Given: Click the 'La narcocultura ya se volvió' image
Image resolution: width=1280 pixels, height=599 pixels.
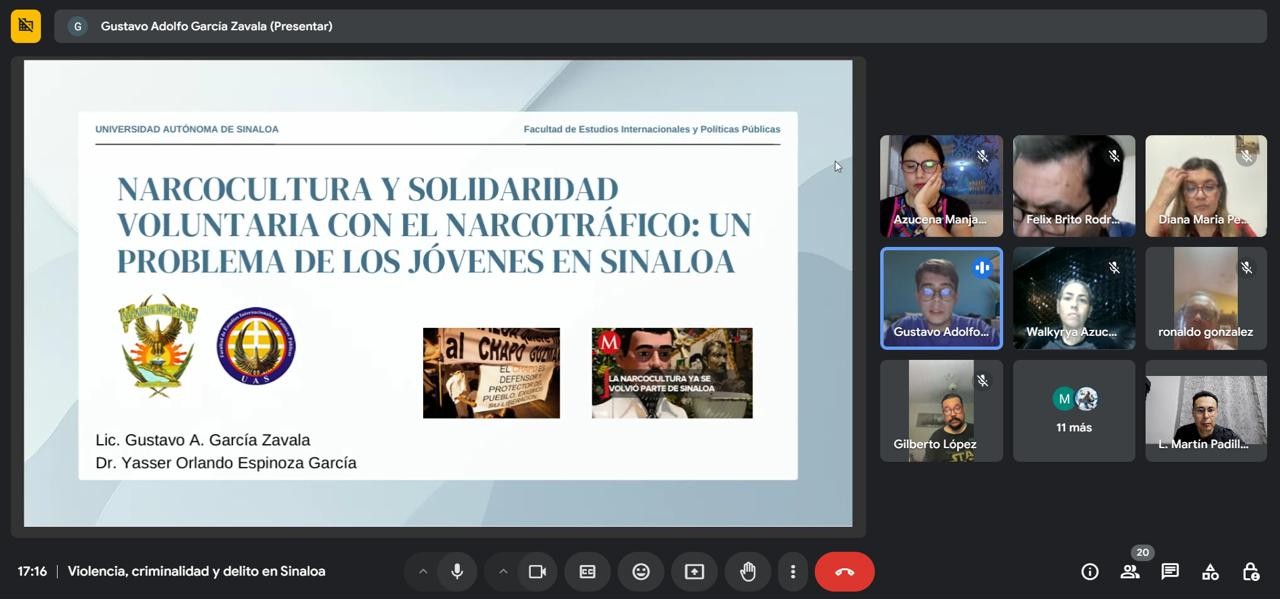Looking at the screenshot, I should coord(672,373).
